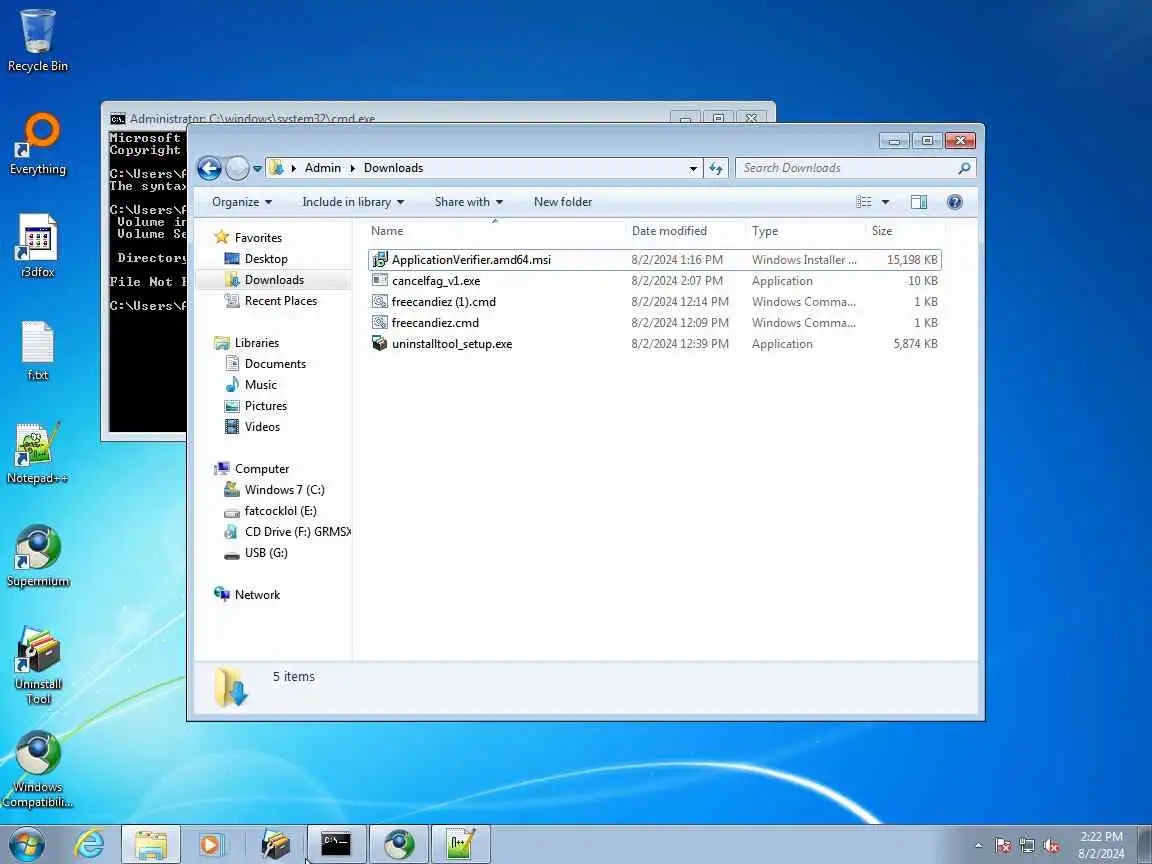1152x864 pixels.
Task: Open the Notepad++ desktop shortcut
Action: point(37,453)
